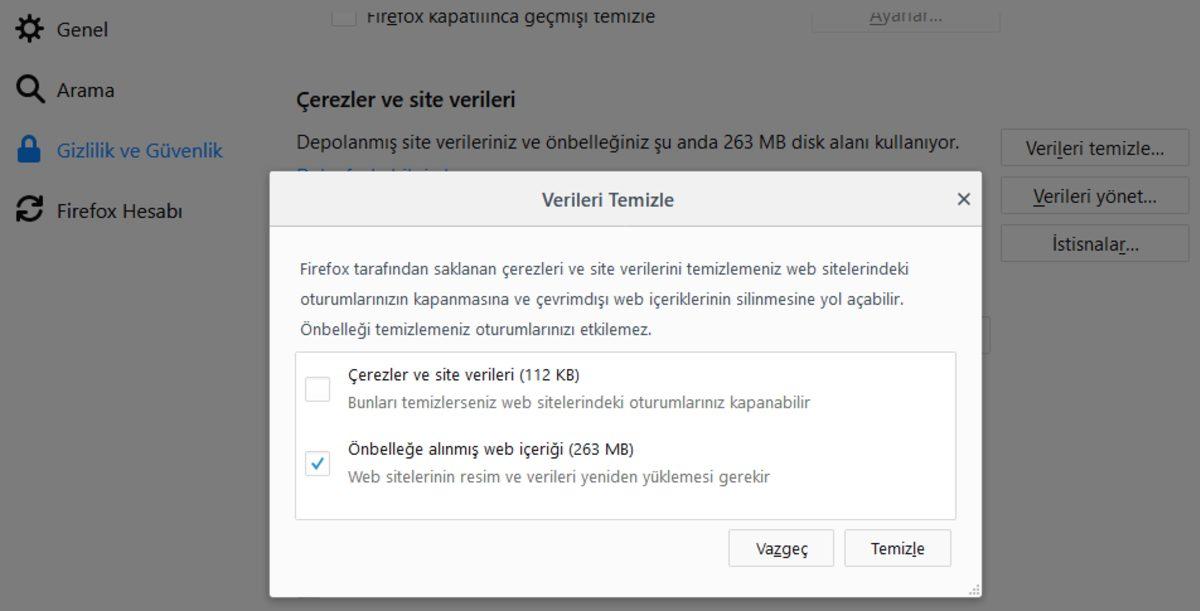
Task: Enable the Çerezler ve site verileri checkbox
Action: [316, 390]
